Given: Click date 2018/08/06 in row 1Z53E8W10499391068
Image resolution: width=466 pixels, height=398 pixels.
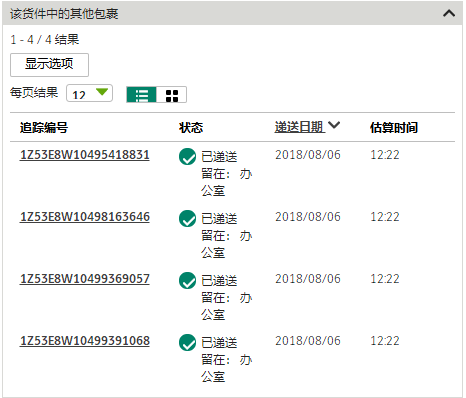Looking at the screenshot, I should 308,341.
